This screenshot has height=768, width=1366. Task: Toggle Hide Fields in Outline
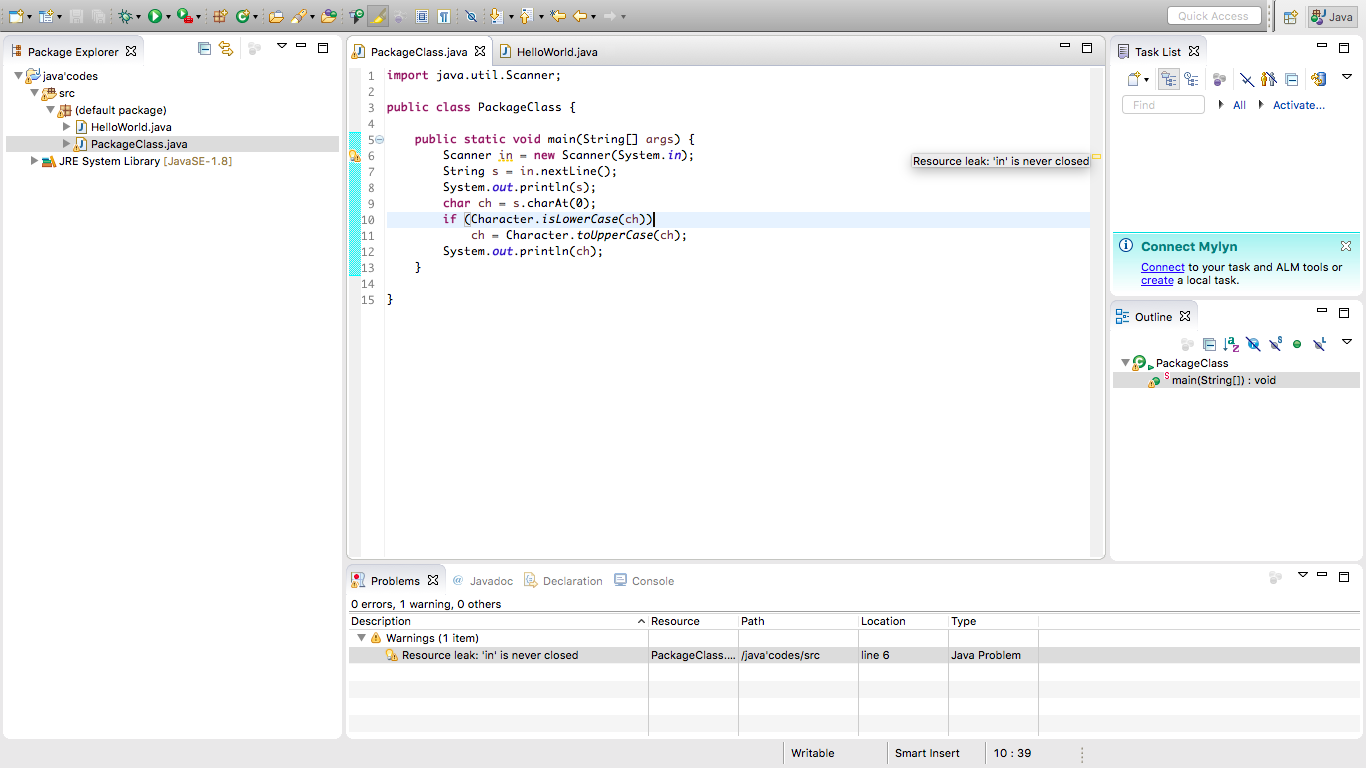tap(1253, 343)
